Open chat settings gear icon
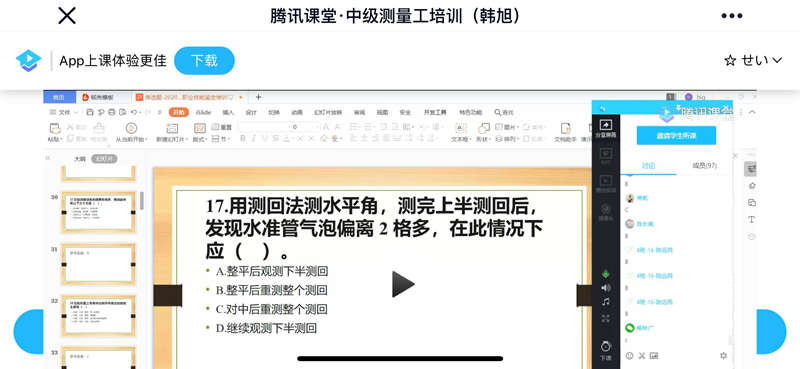The width and height of the screenshot is (800, 369). (723, 355)
